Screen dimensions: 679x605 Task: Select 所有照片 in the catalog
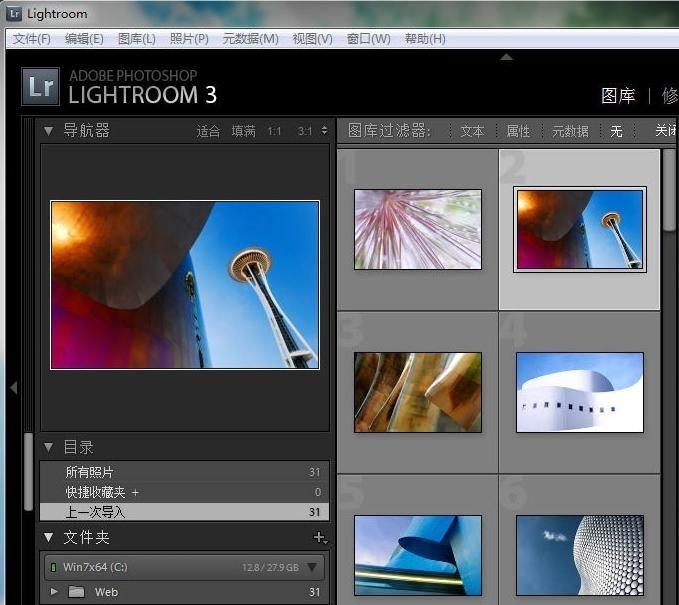pos(90,472)
